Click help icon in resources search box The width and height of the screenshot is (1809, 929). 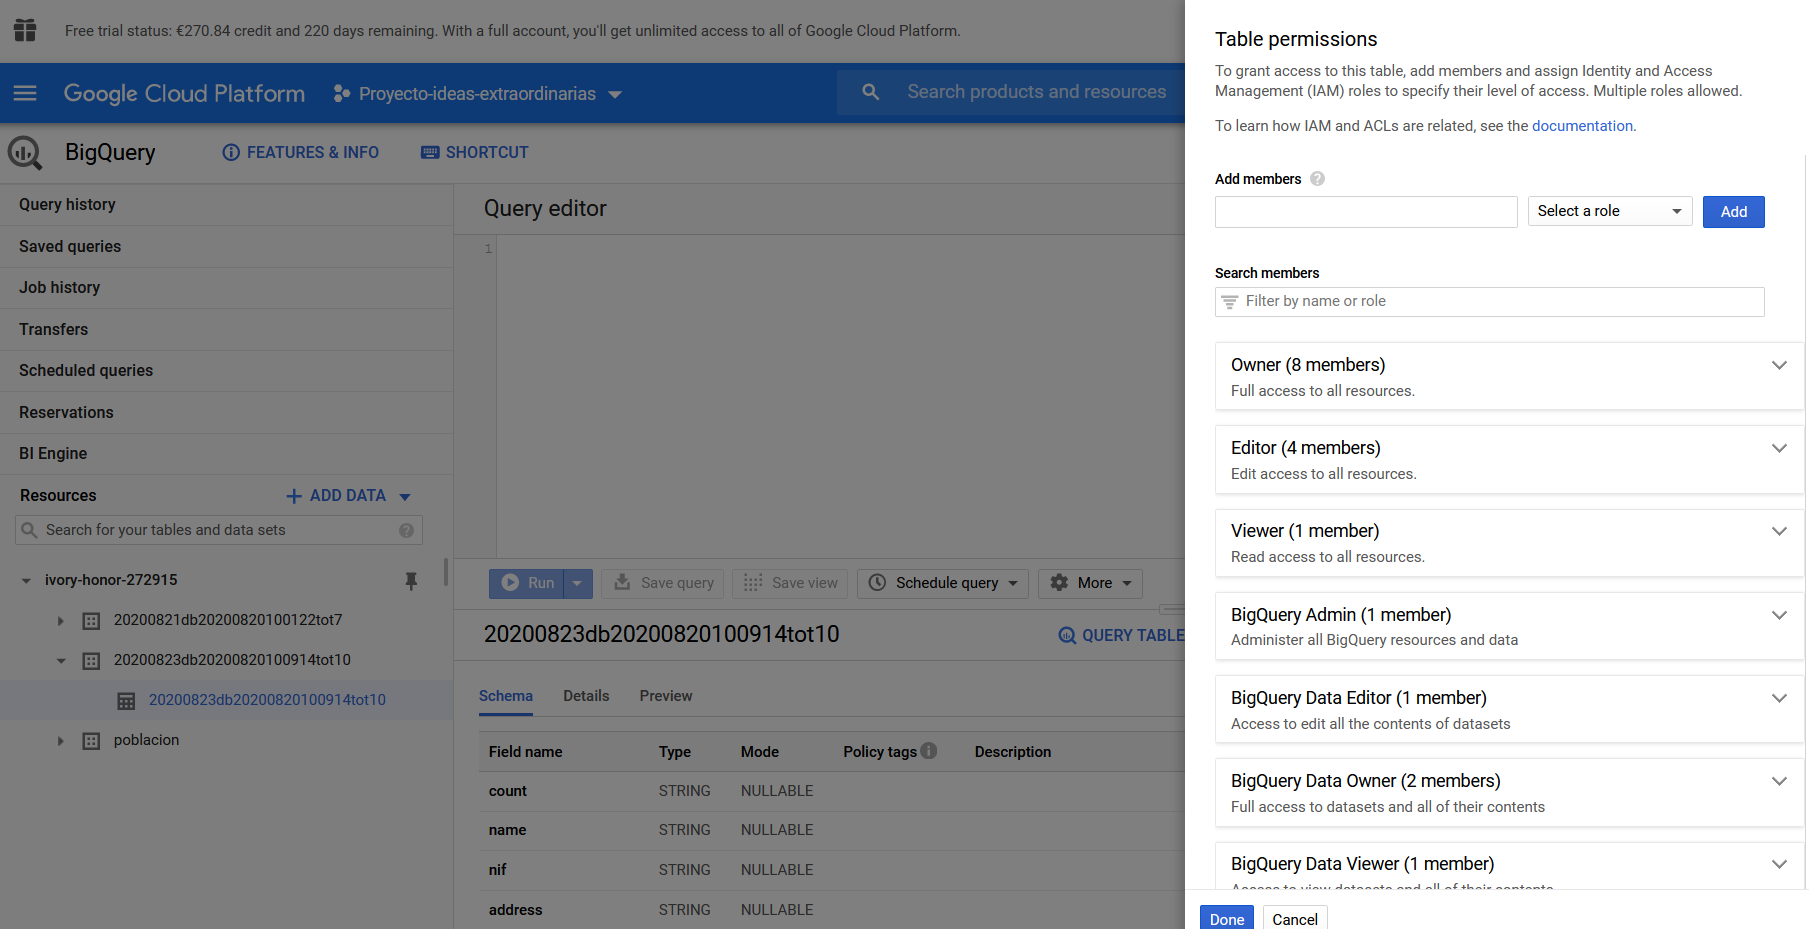pos(406,530)
